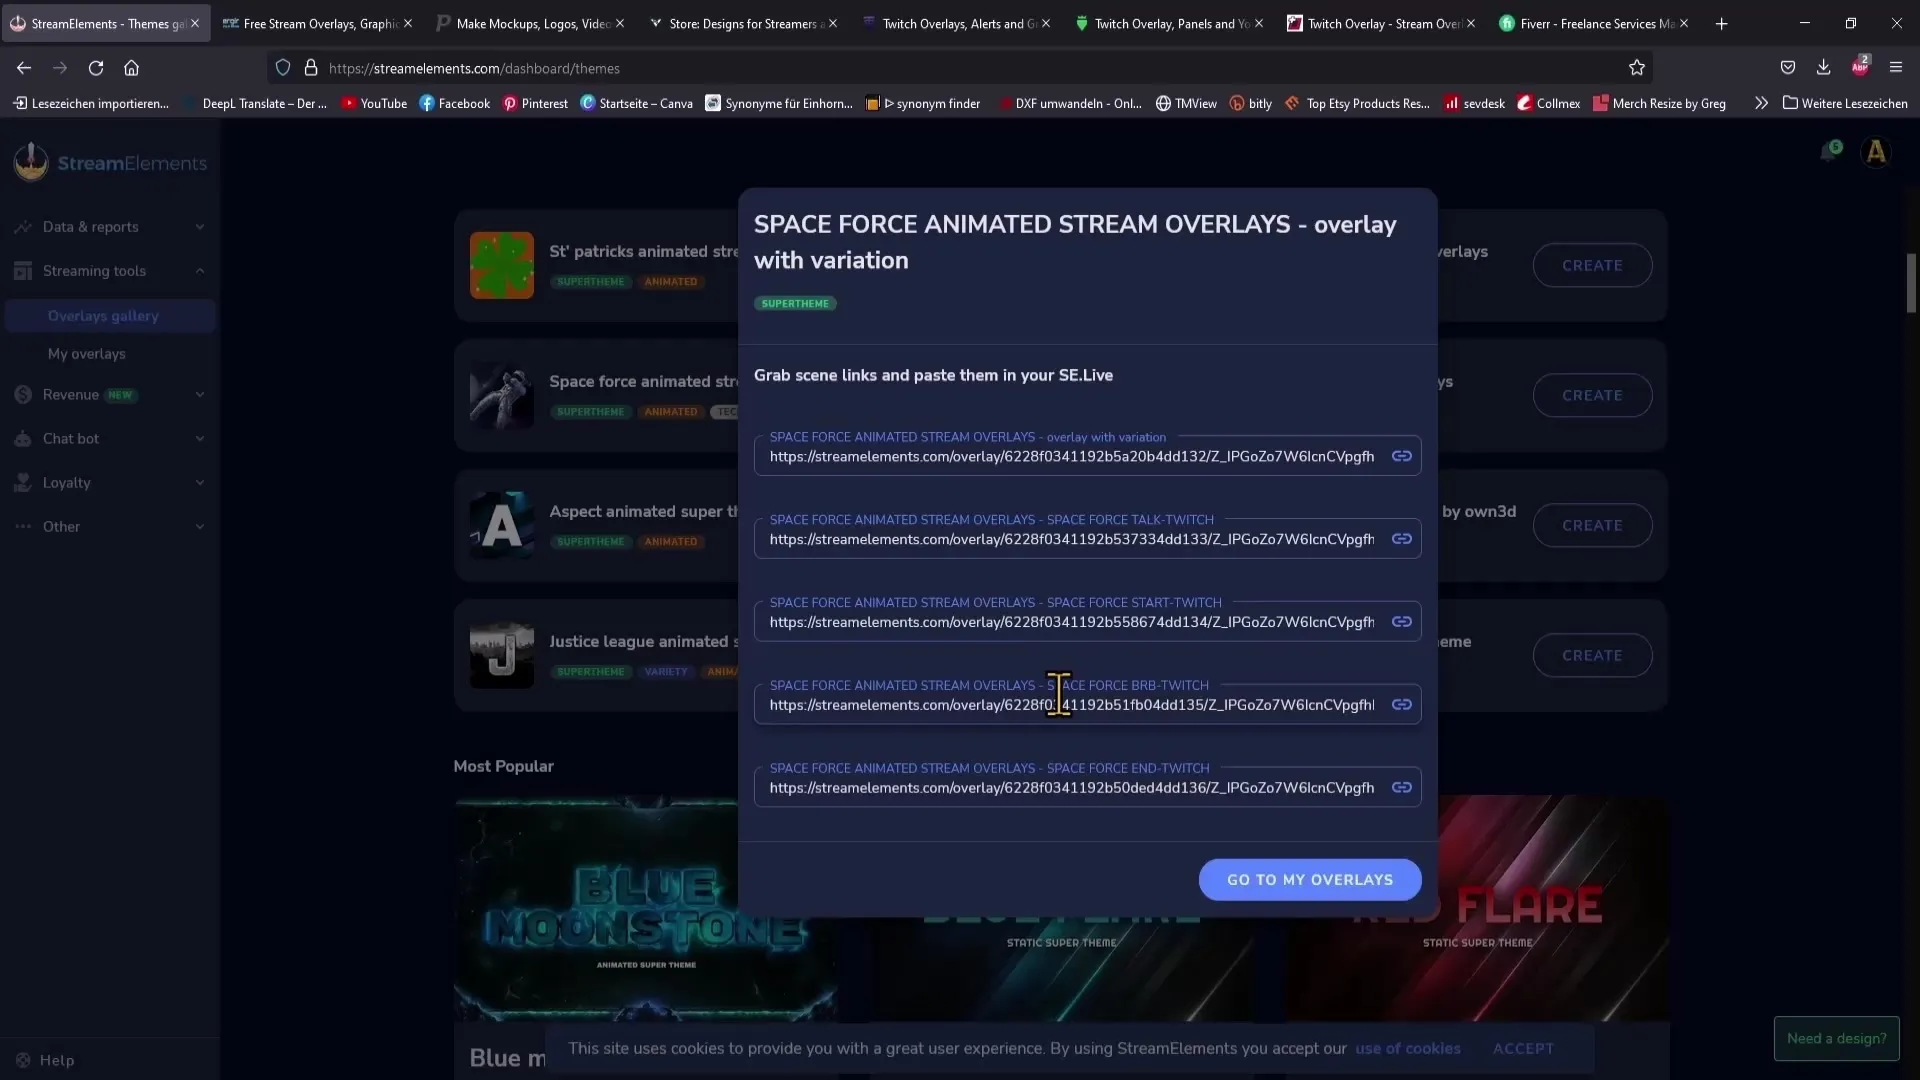Click the copy icon for BRB-TWITCH scene
The width and height of the screenshot is (1920, 1080).
coord(1402,704)
